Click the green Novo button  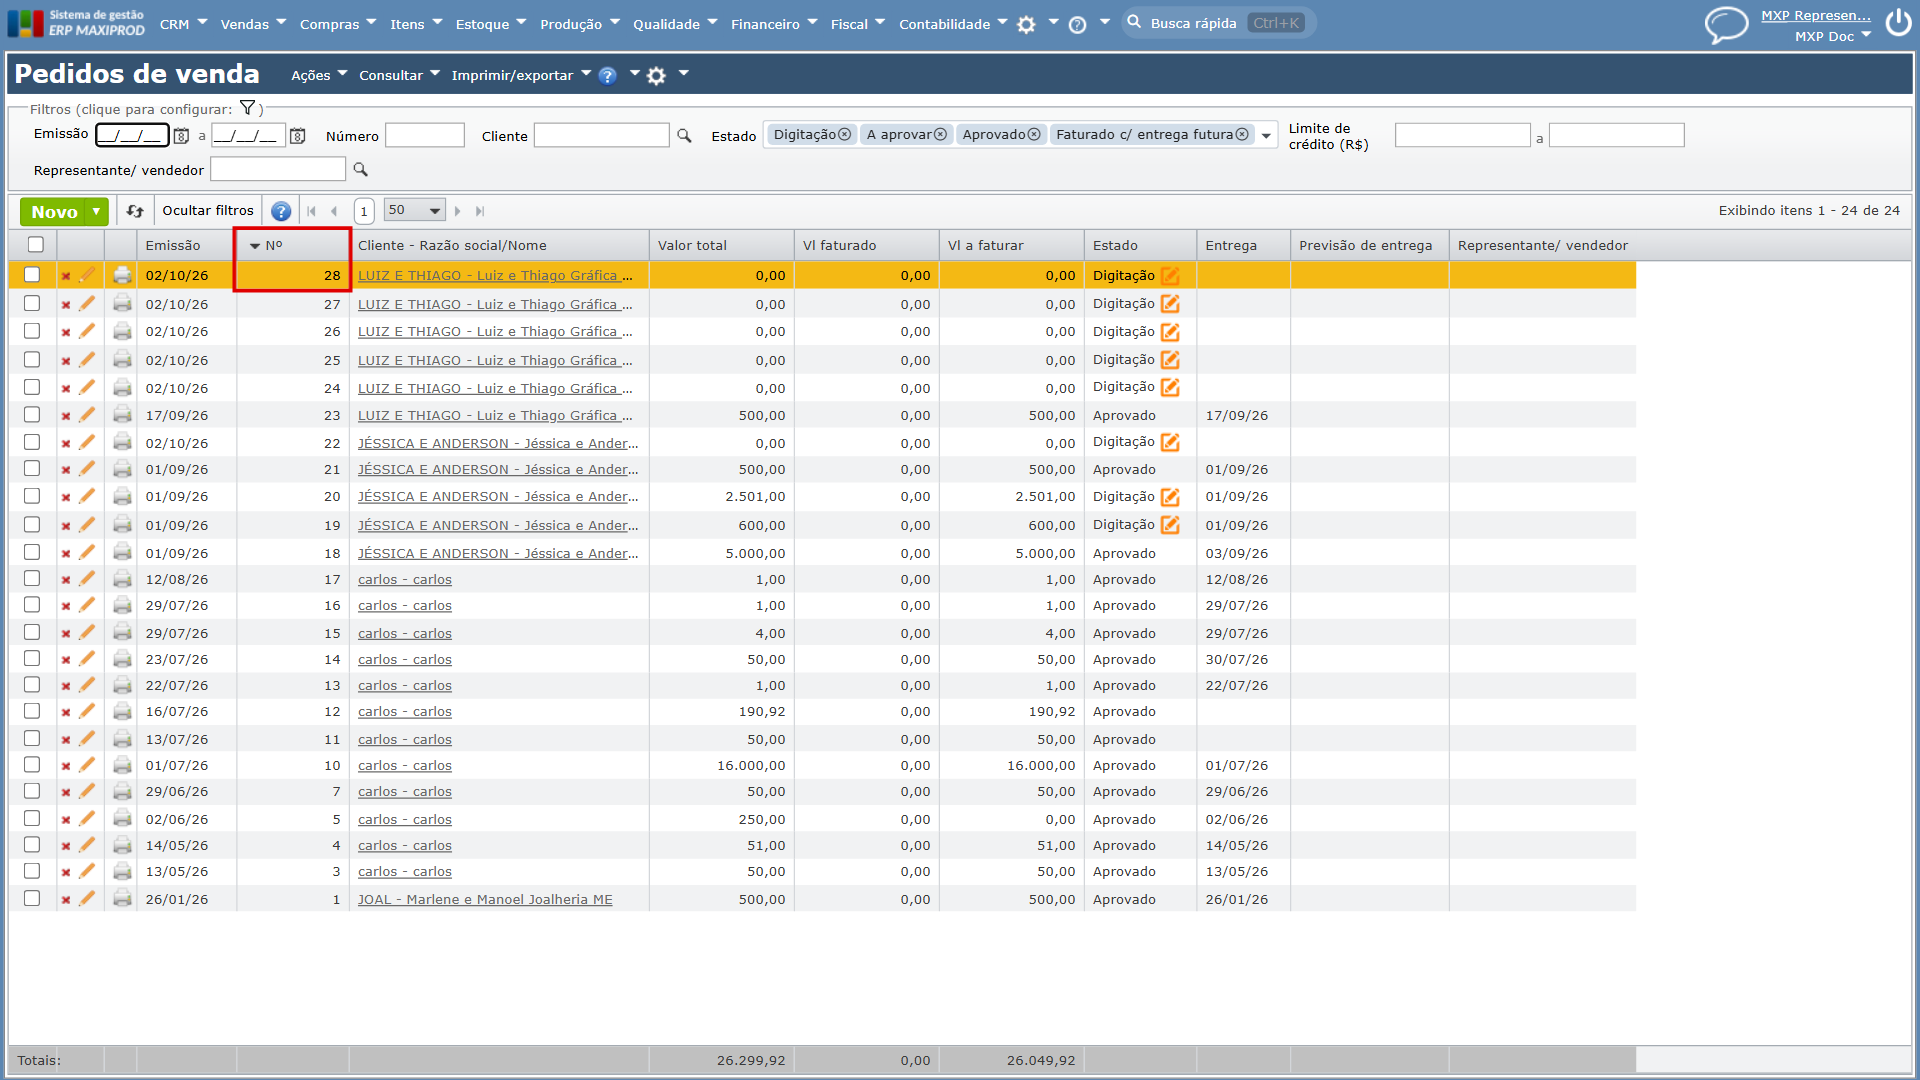(54, 211)
